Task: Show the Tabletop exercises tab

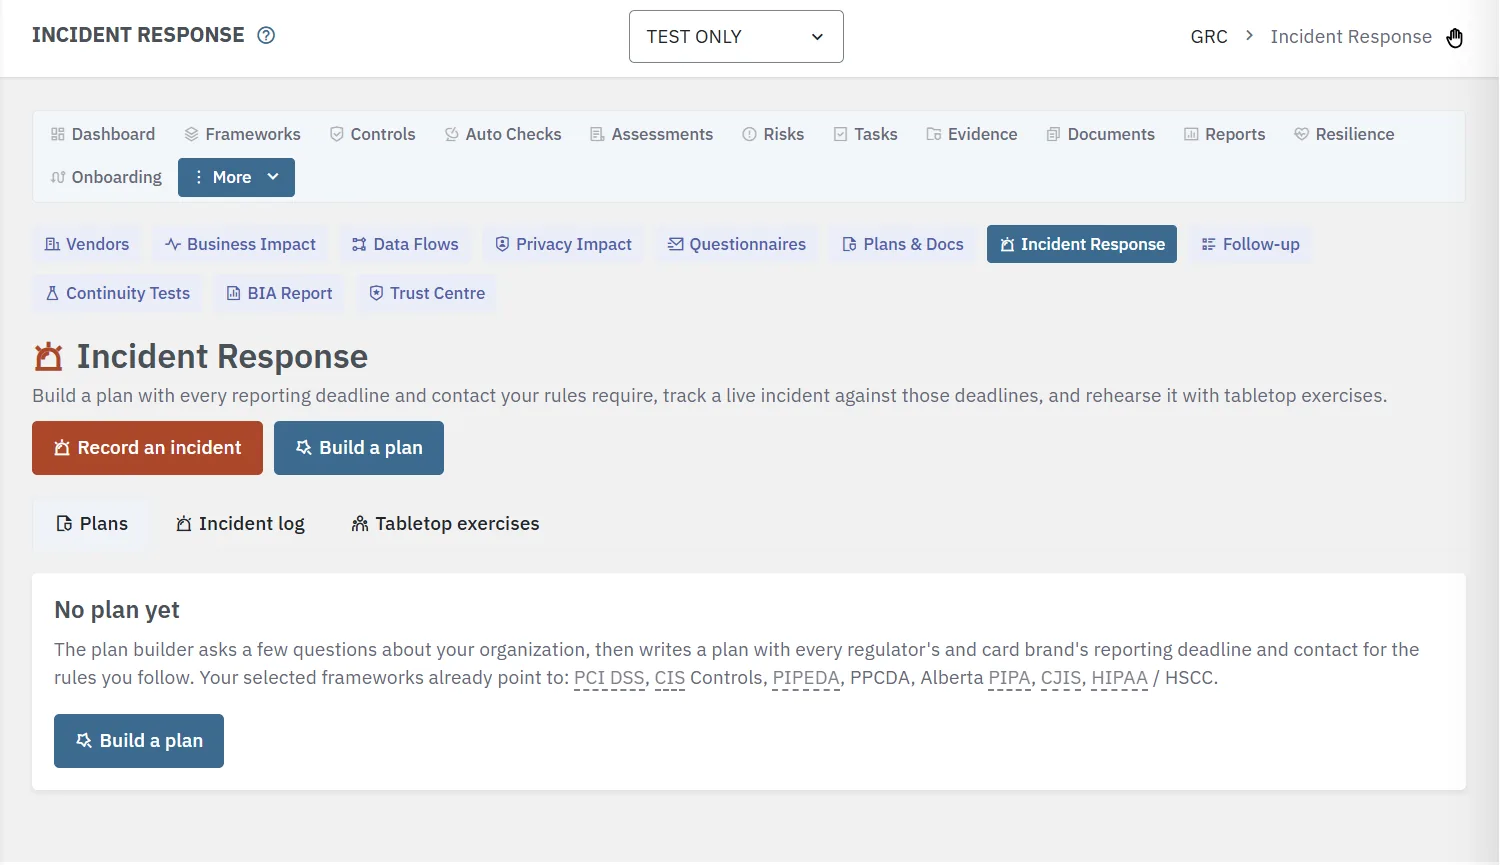Action: [445, 524]
